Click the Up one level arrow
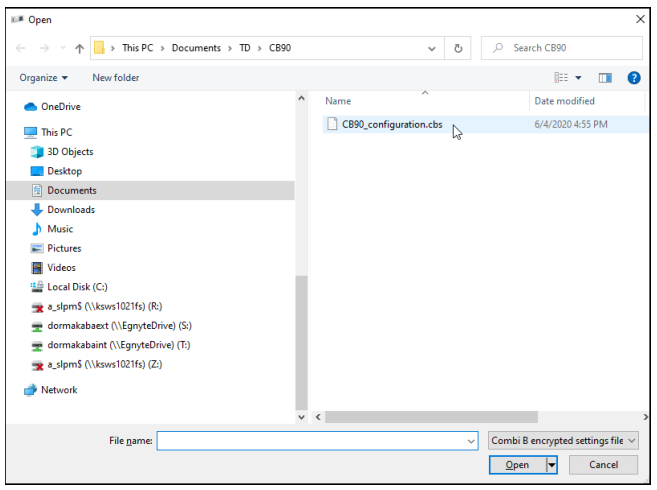This screenshot has width=657, height=490. pyautogui.click(x=78, y=48)
